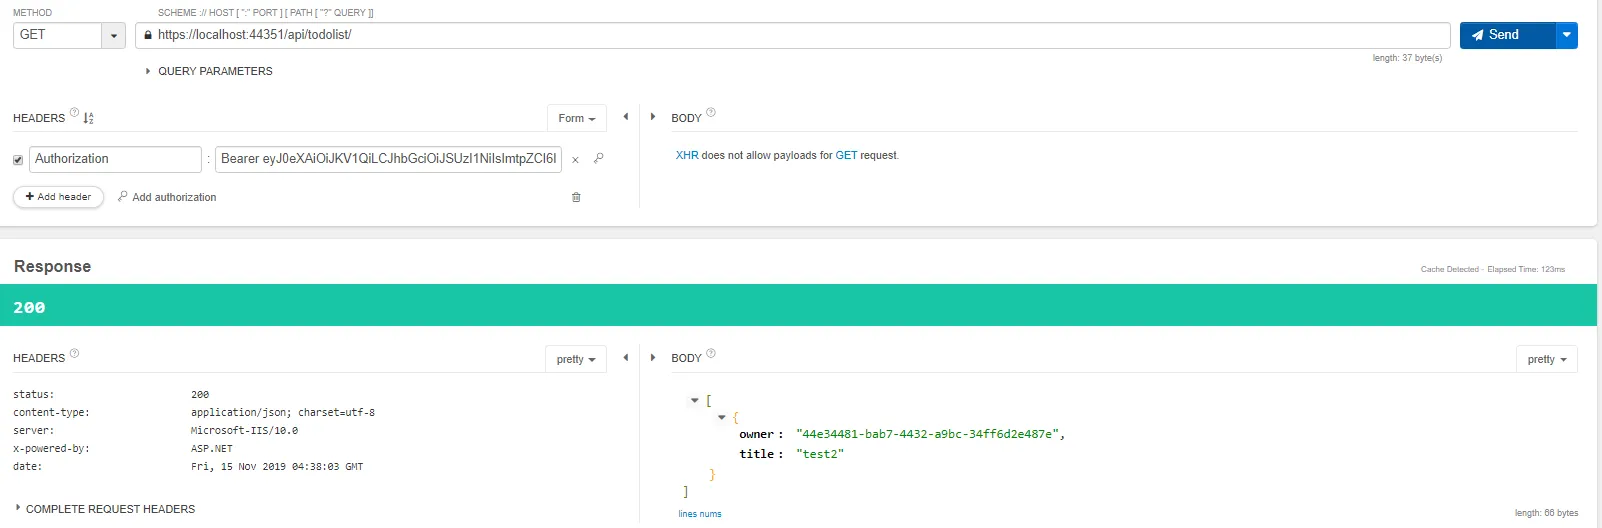
Task: Click the help icon next to request HEADERS
Action: (x=74, y=112)
